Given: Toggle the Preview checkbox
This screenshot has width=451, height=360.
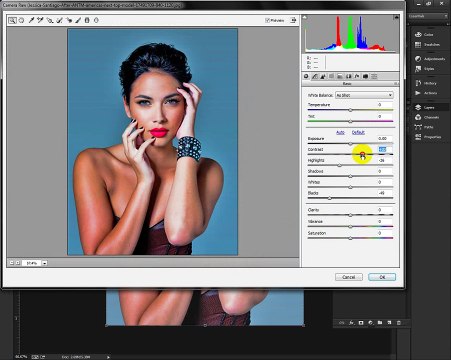Looking at the screenshot, I should 267,20.
